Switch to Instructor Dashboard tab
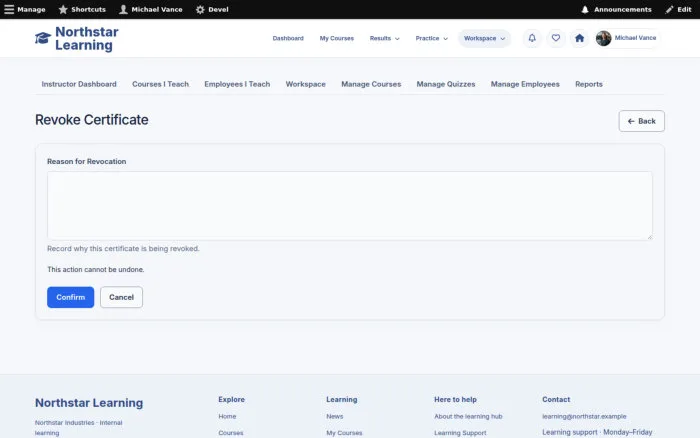 coord(79,84)
